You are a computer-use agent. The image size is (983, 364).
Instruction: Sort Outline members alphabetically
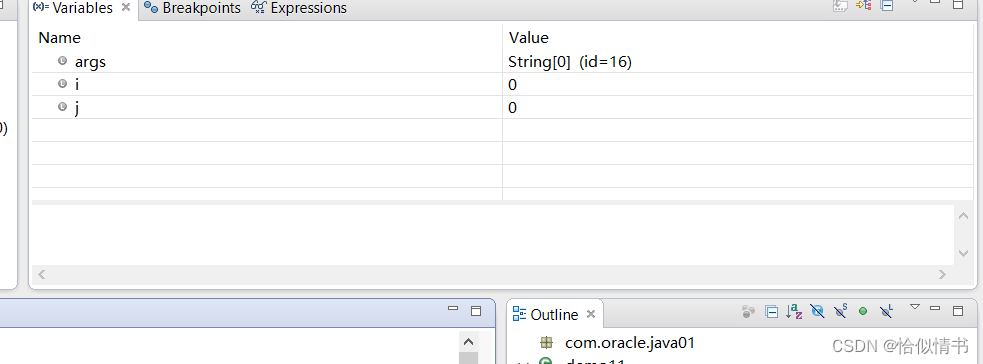tap(794, 311)
